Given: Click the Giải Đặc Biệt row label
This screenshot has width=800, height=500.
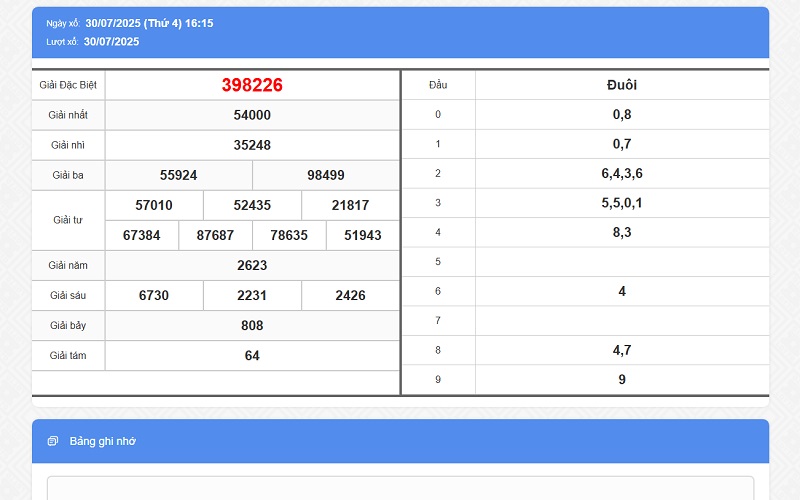Looking at the screenshot, I should click(68, 85).
